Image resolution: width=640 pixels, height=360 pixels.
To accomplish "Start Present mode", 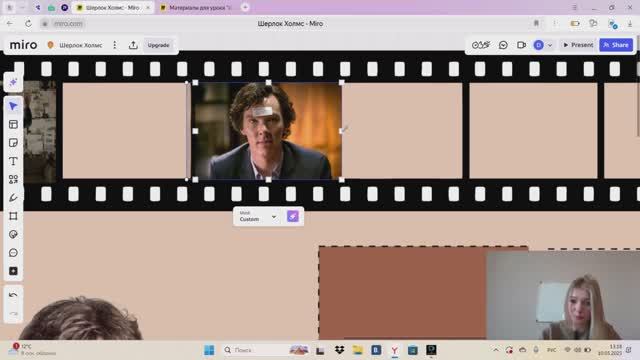I will click(578, 45).
